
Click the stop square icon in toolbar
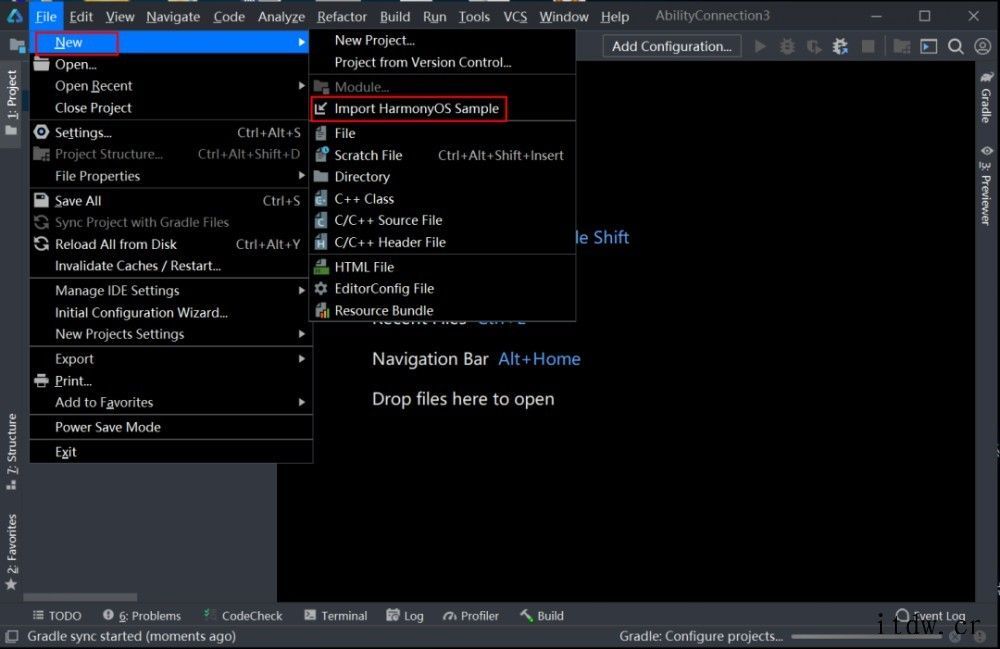point(868,47)
